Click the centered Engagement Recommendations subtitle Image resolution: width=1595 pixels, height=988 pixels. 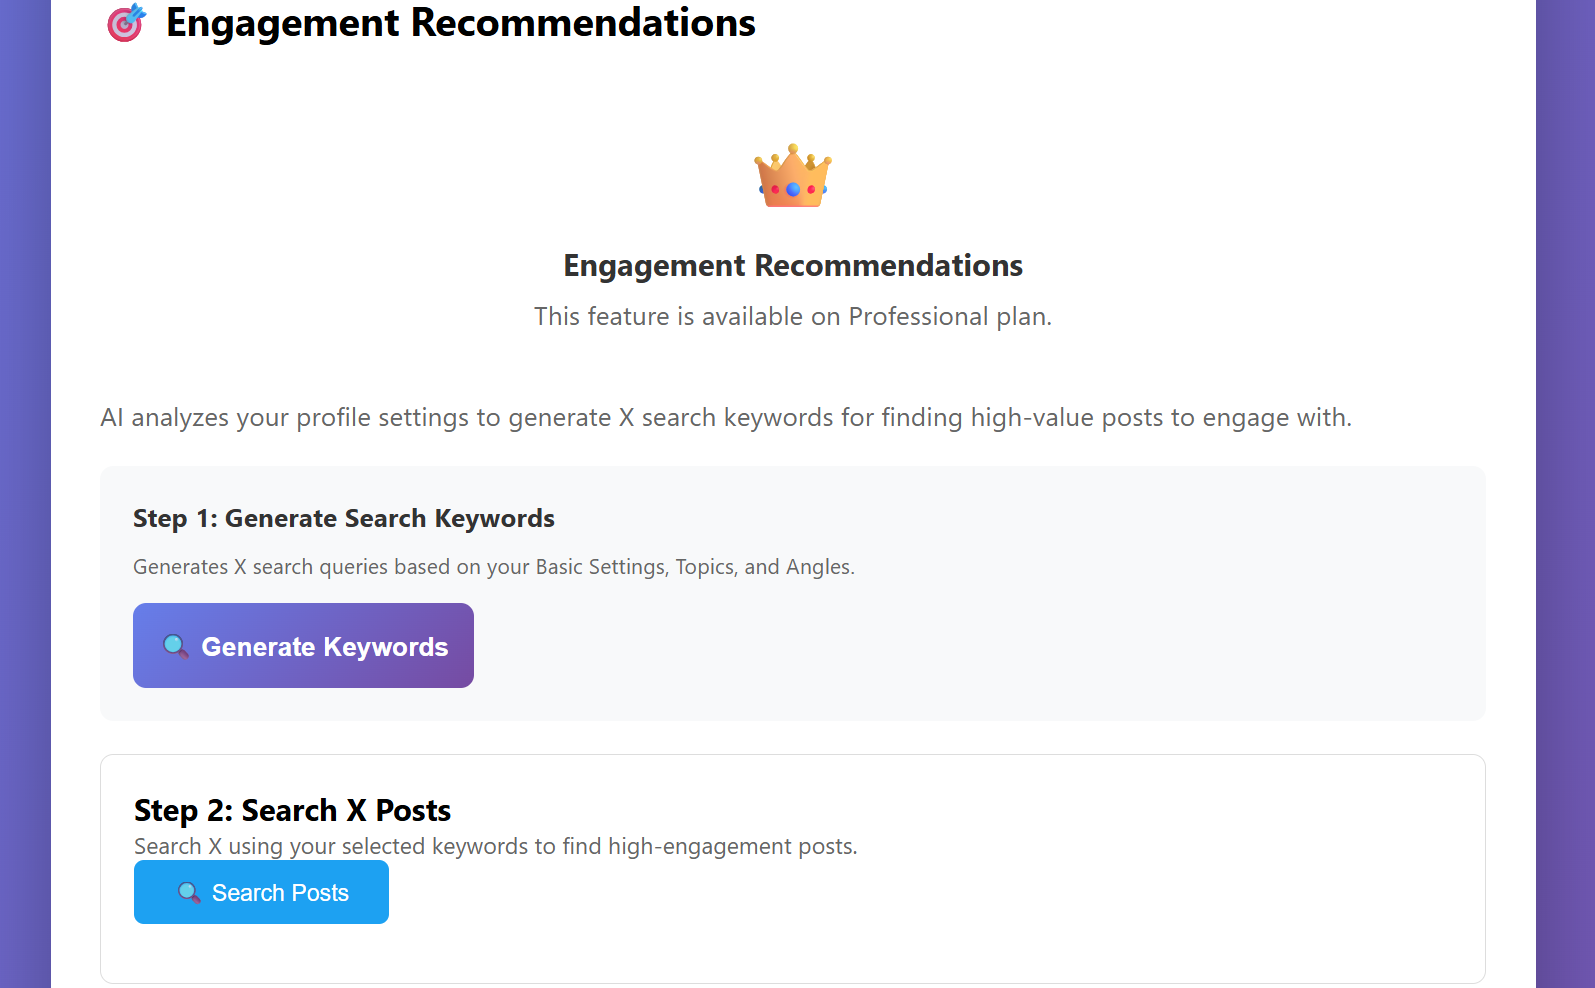click(x=792, y=265)
